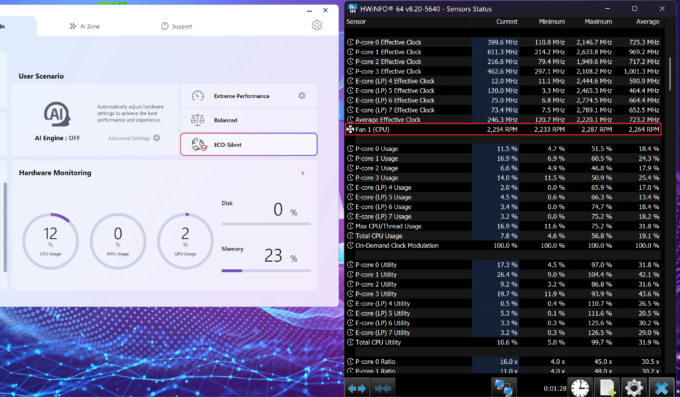Click the HWiNFO collapse arrows icon
This screenshot has height=397, width=680.
[x=382, y=388]
